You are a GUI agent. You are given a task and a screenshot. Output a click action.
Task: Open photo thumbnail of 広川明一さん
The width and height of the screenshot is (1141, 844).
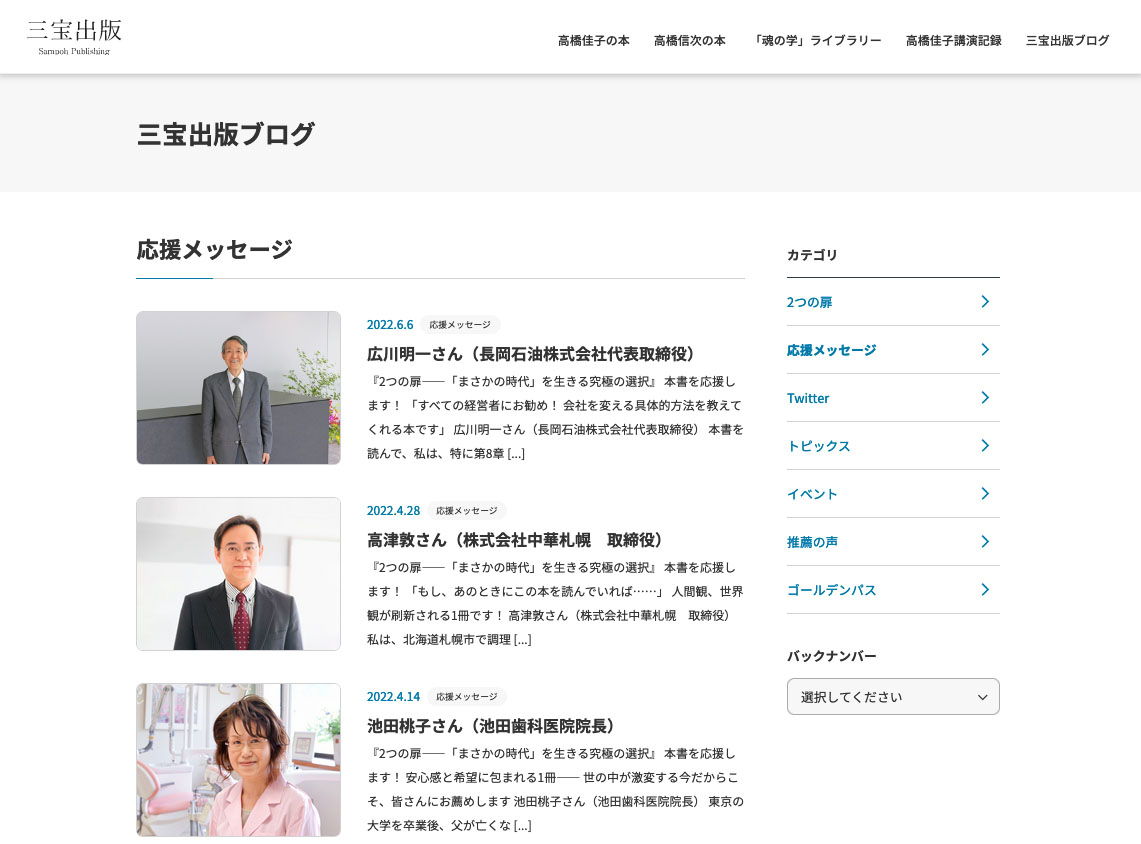238,388
